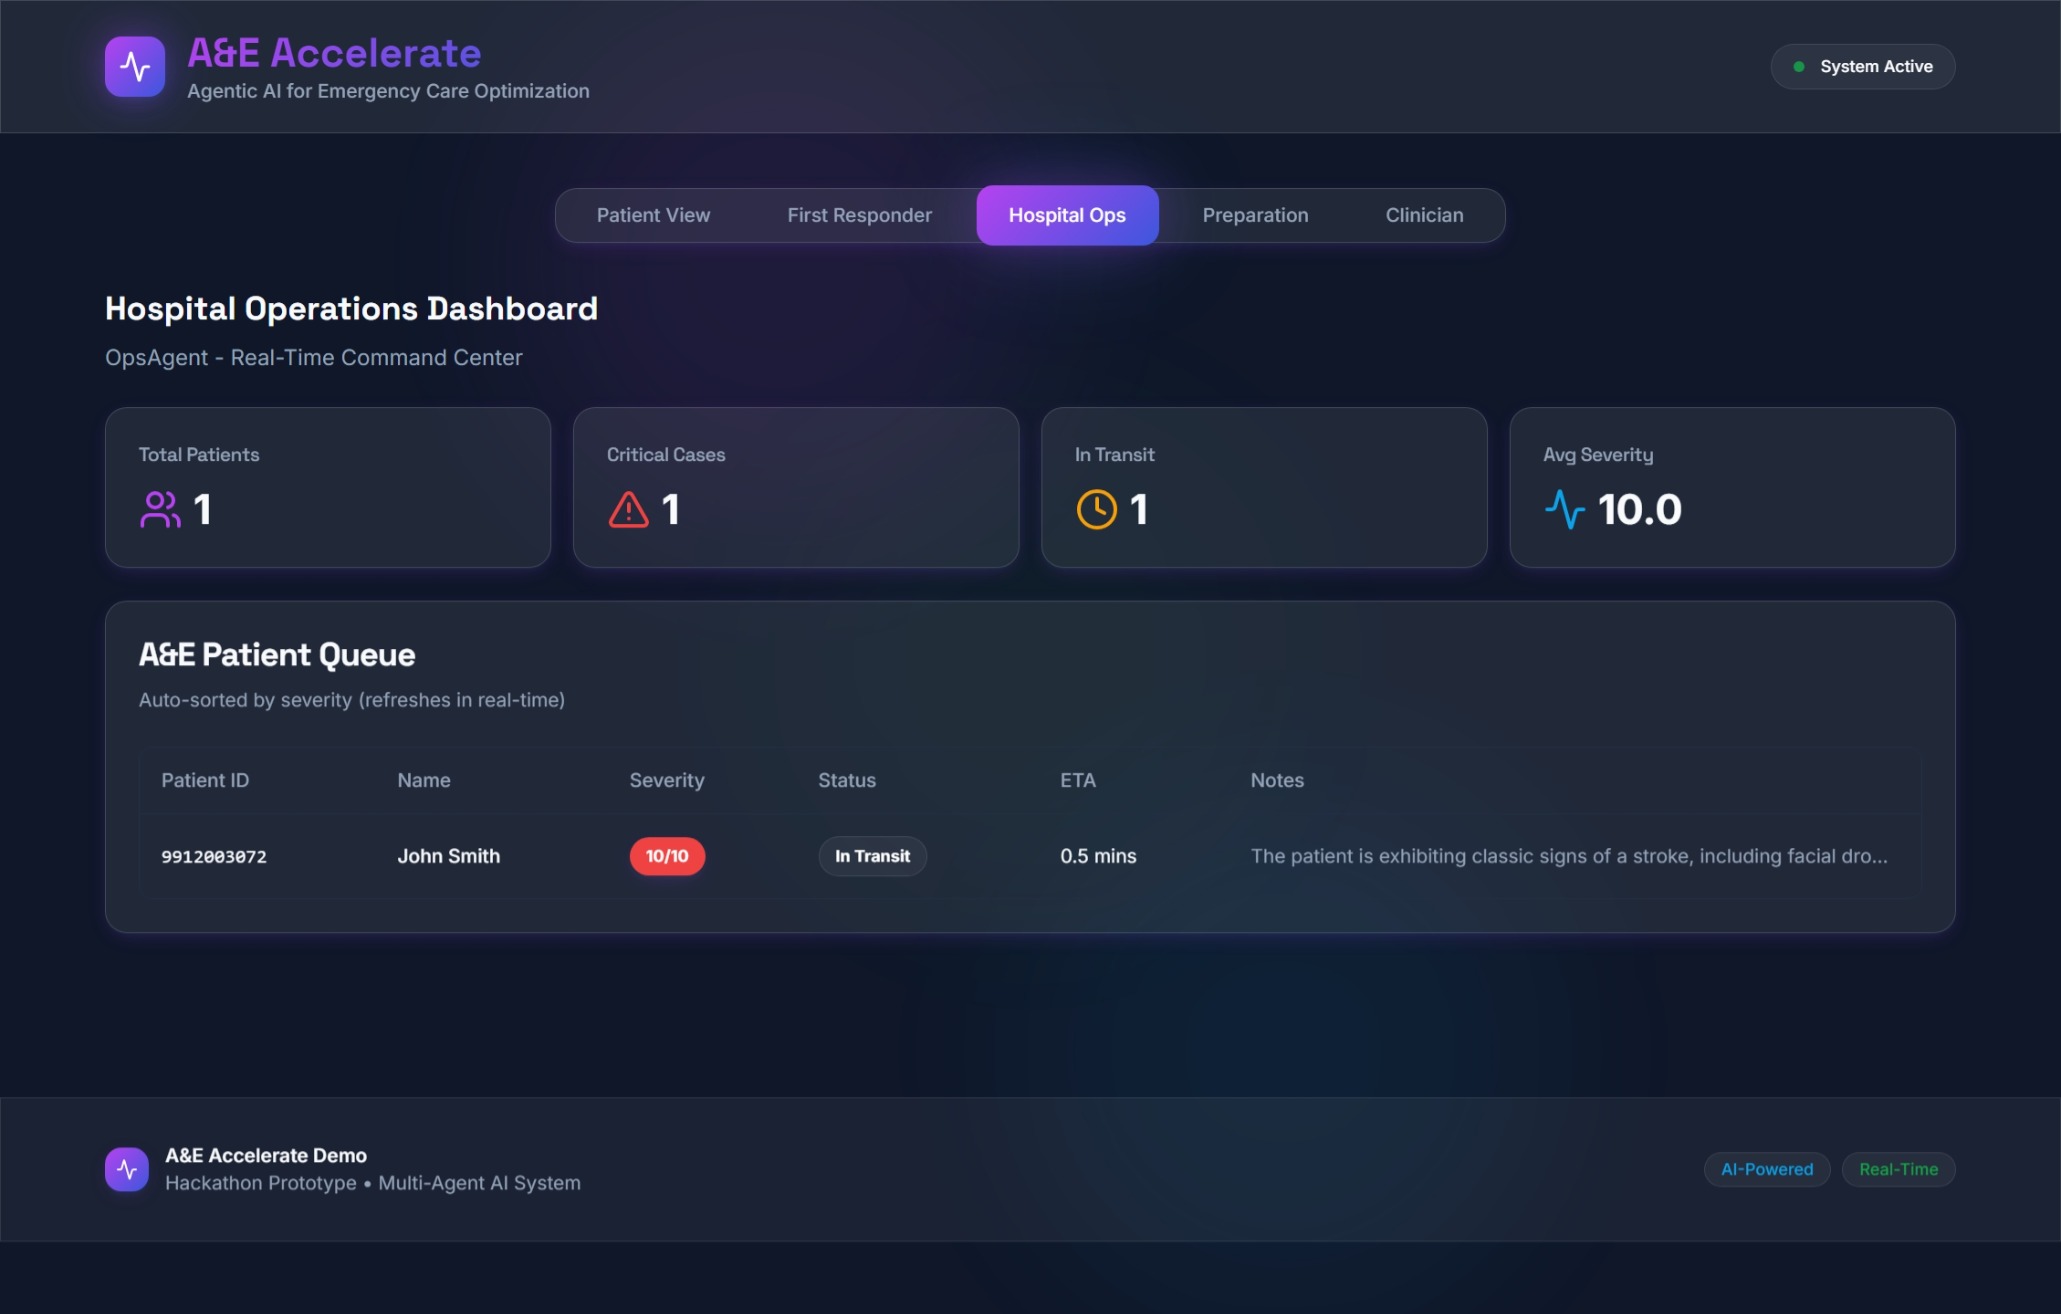Click the System Active status badge

[x=1863, y=67]
